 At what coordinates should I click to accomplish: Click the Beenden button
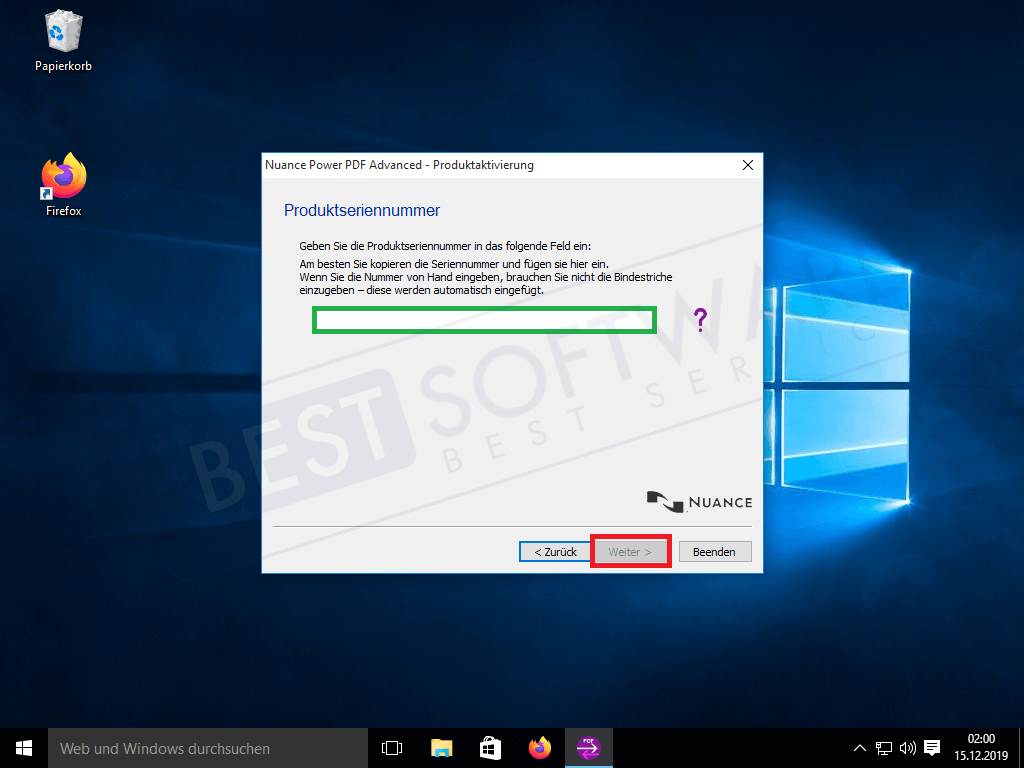click(x=715, y=552)
